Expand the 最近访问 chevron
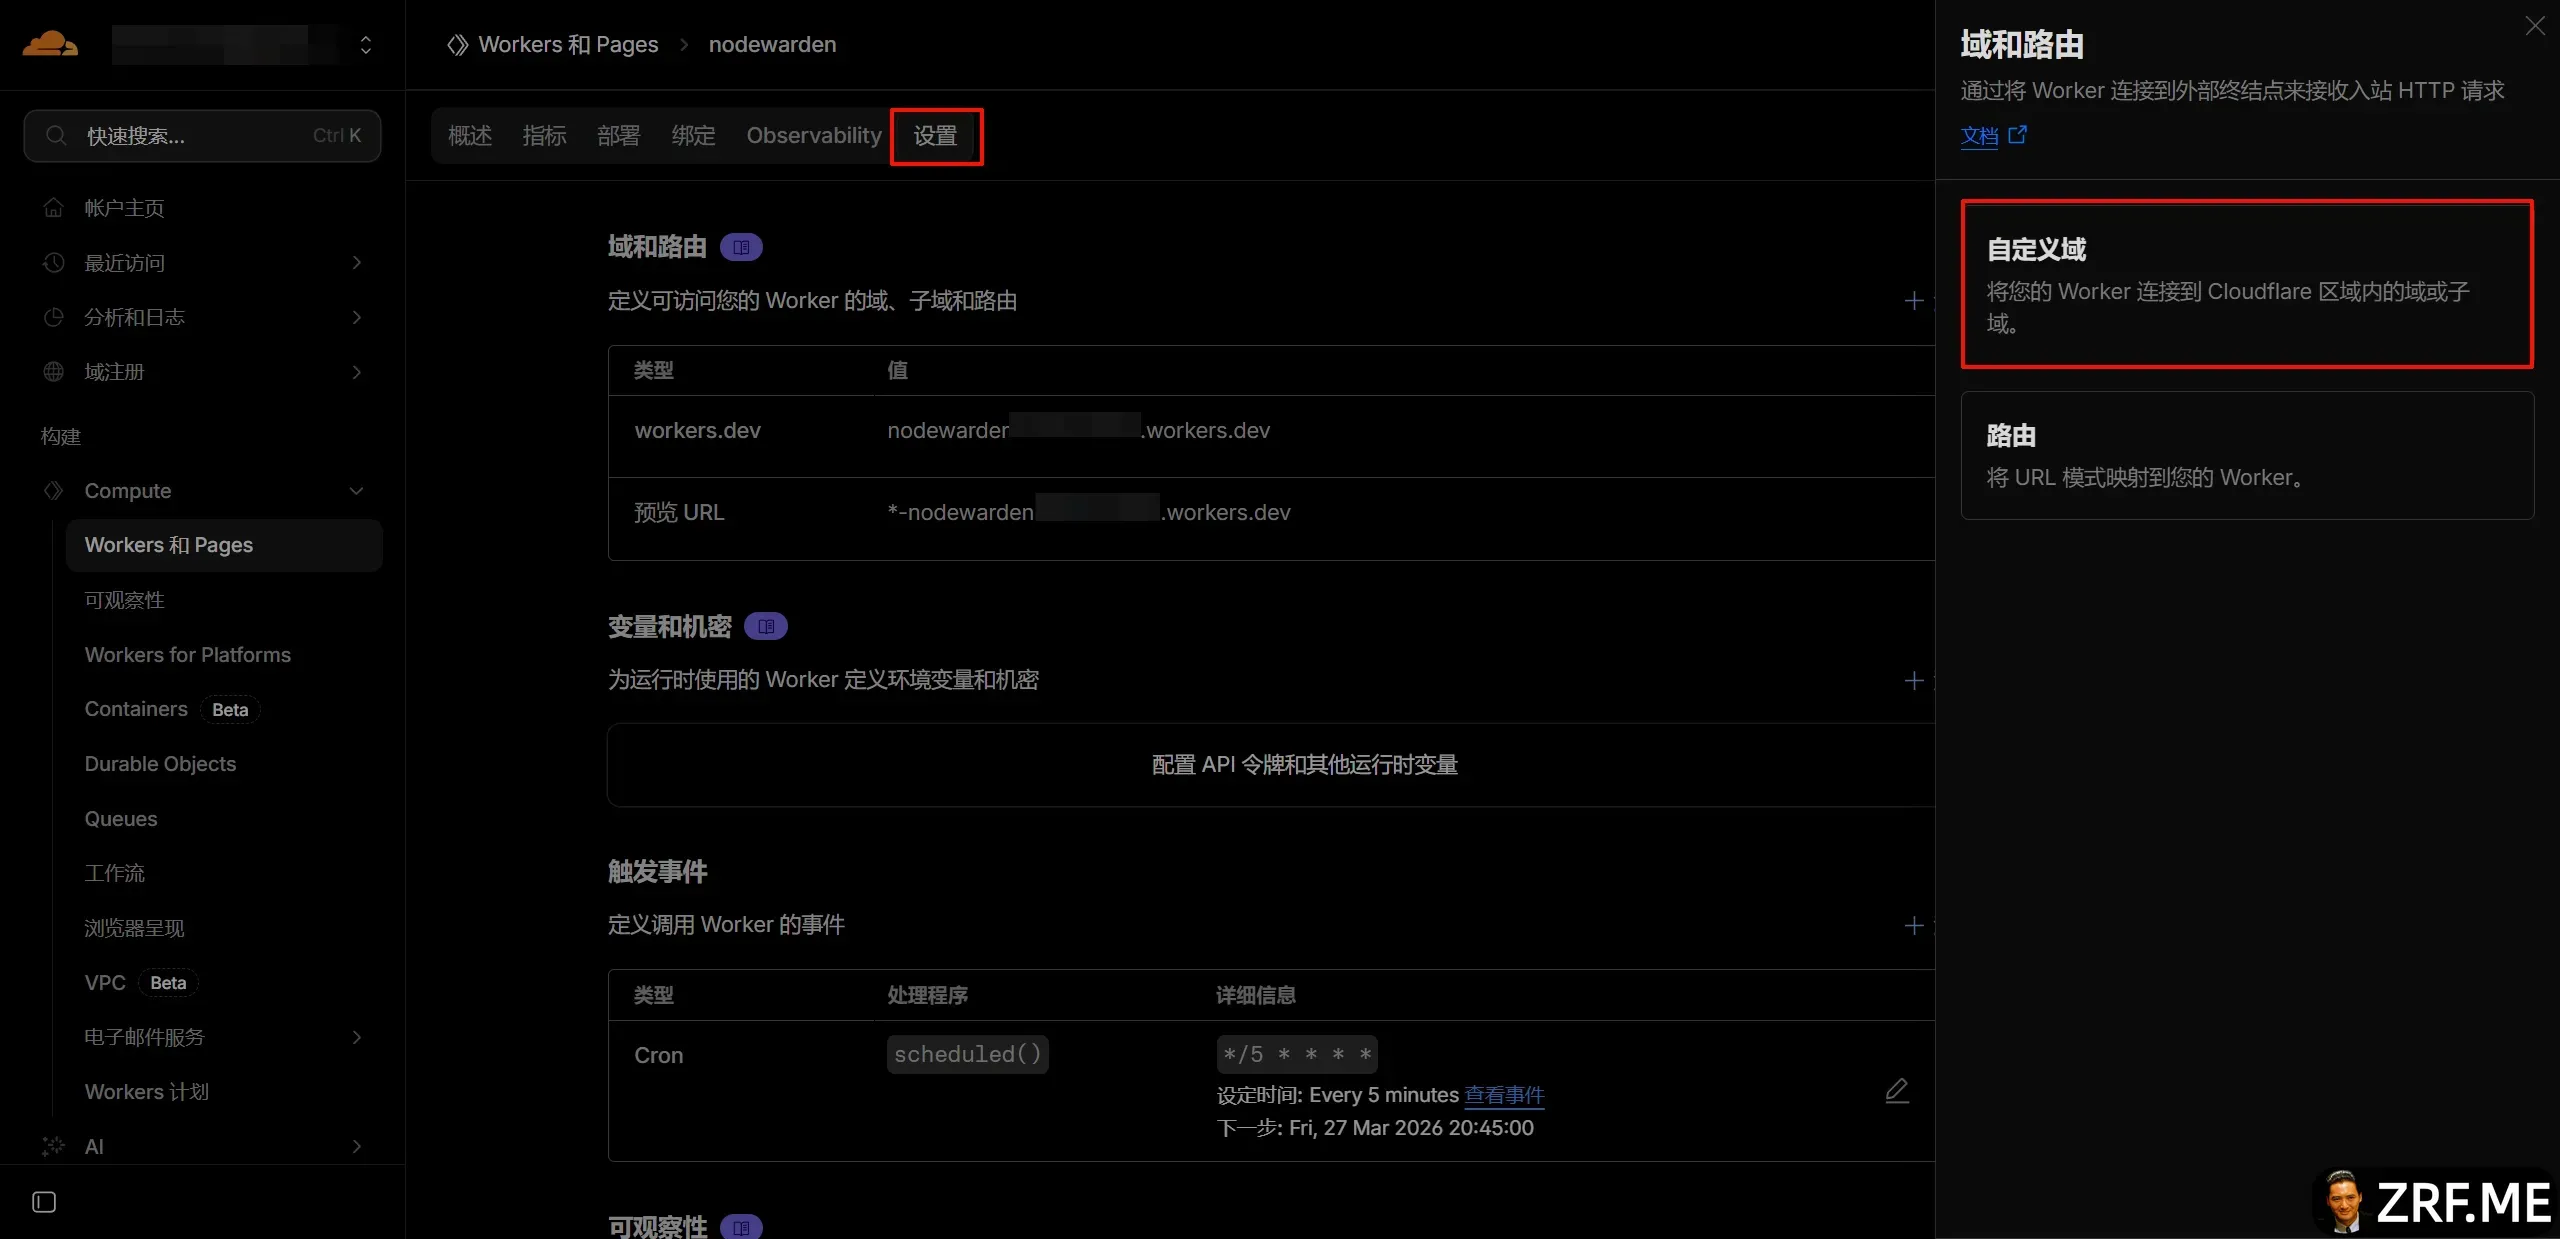Viewport: 2560px width, 1239px height. coord(357,263)
